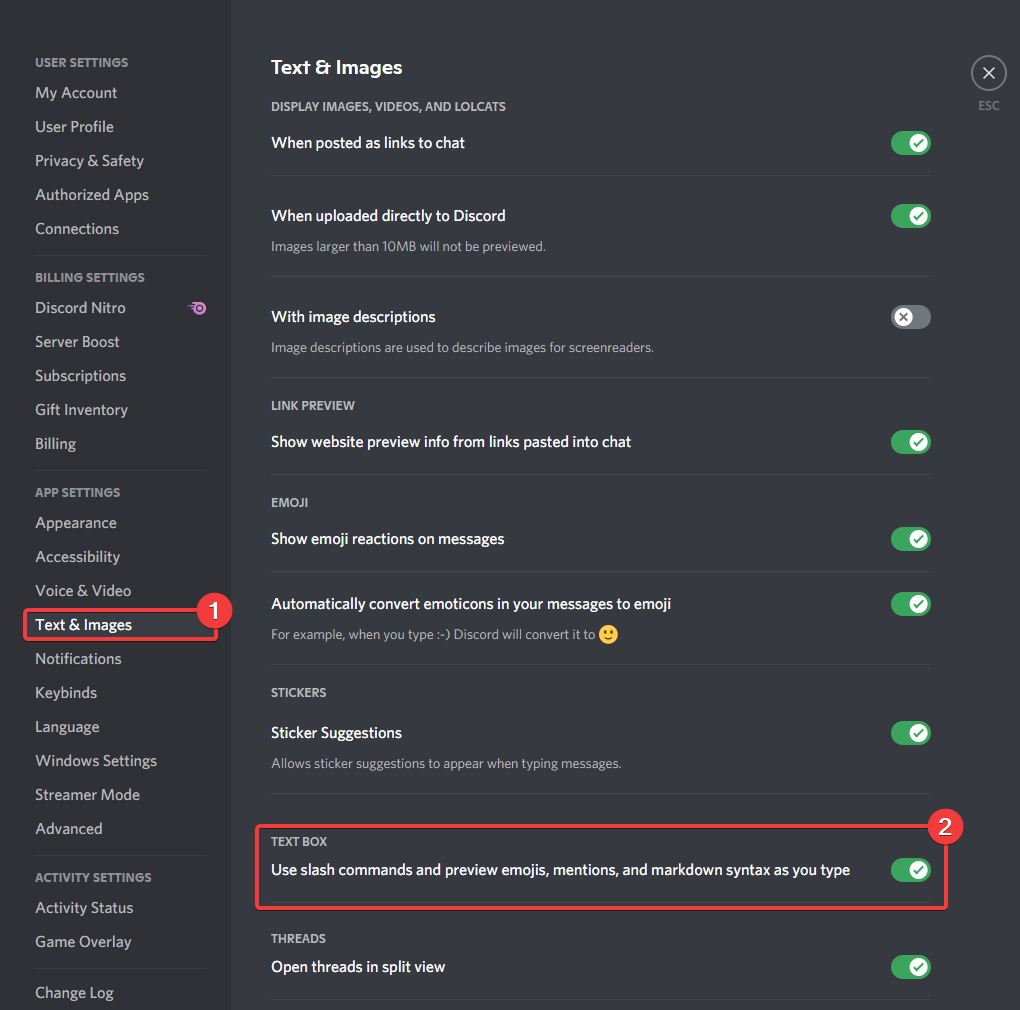
Task: Open Notifications settings
Action: (78, 659)
